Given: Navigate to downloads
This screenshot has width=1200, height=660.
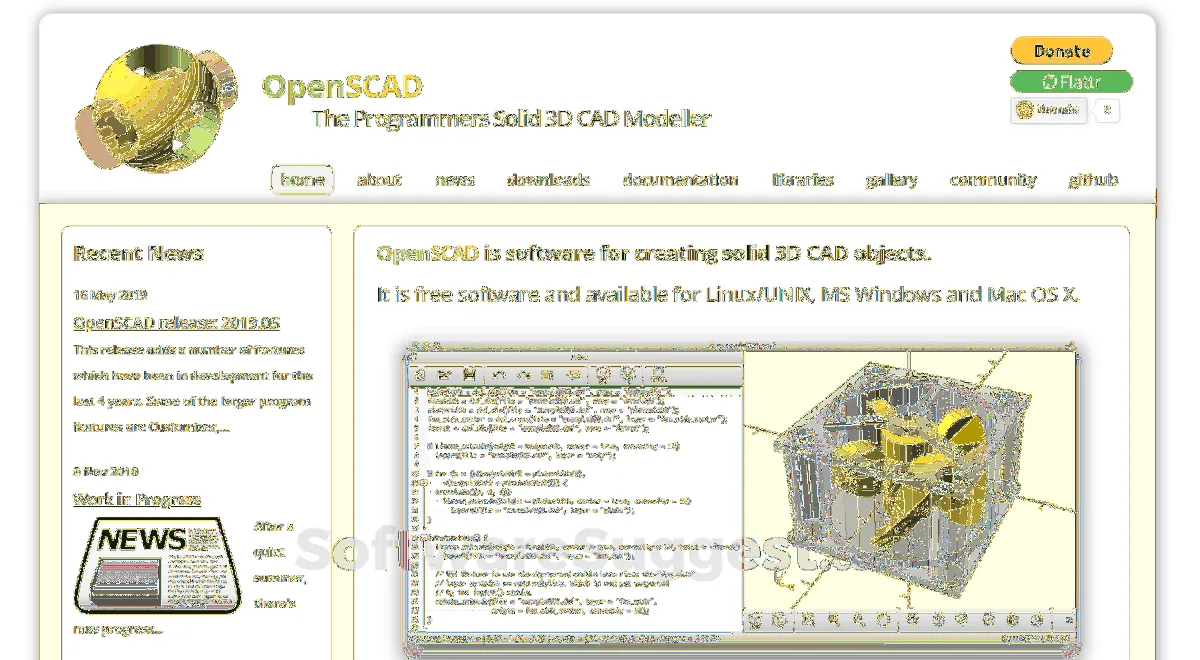Looking at the screenshot, I should pyautogui.click(x=548, y=180).
